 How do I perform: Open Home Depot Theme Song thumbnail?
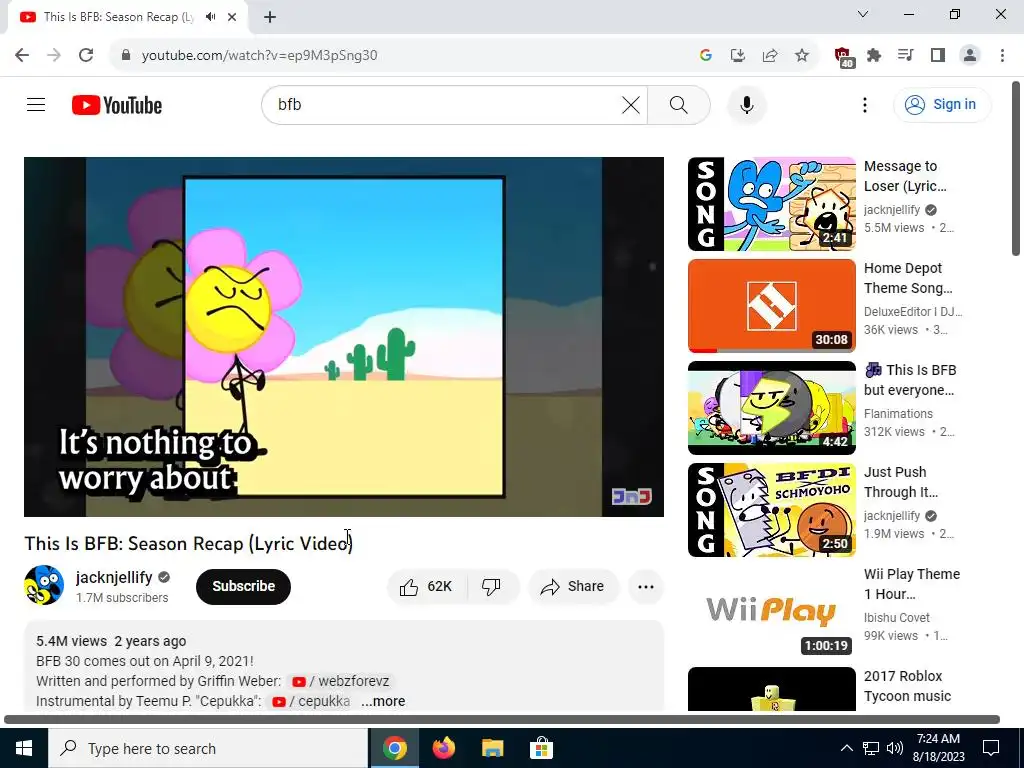pos(771,306)
